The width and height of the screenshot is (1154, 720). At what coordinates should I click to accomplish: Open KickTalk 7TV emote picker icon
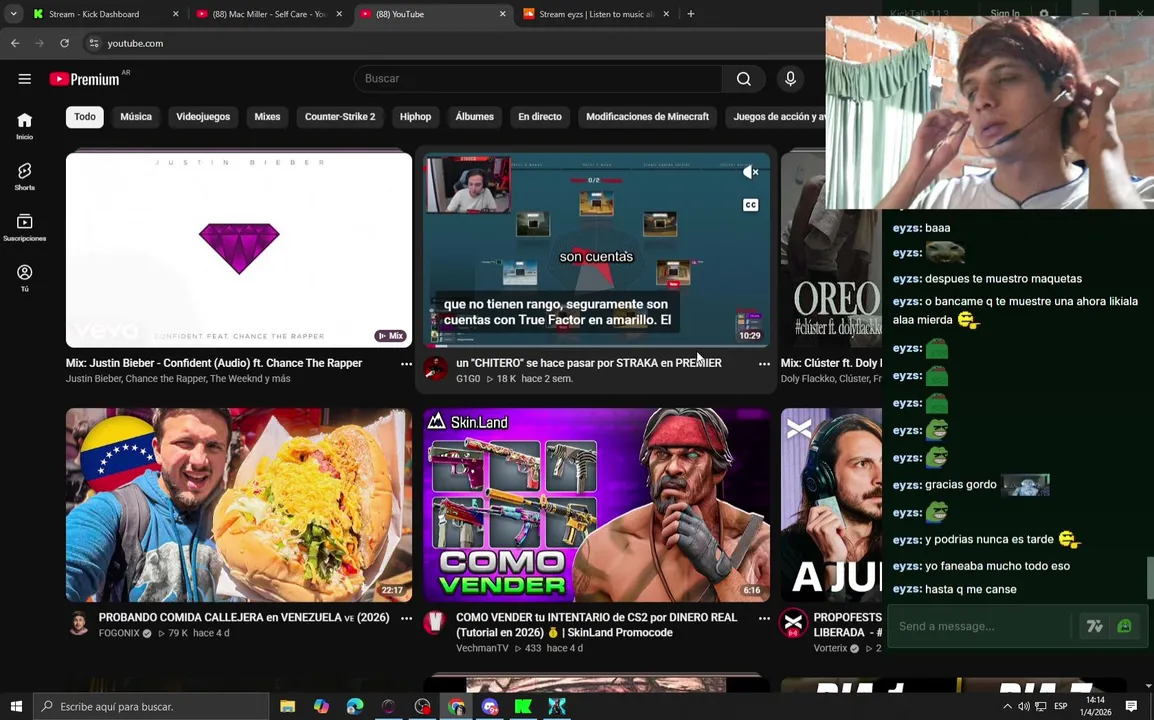[x=1094, y=627]
